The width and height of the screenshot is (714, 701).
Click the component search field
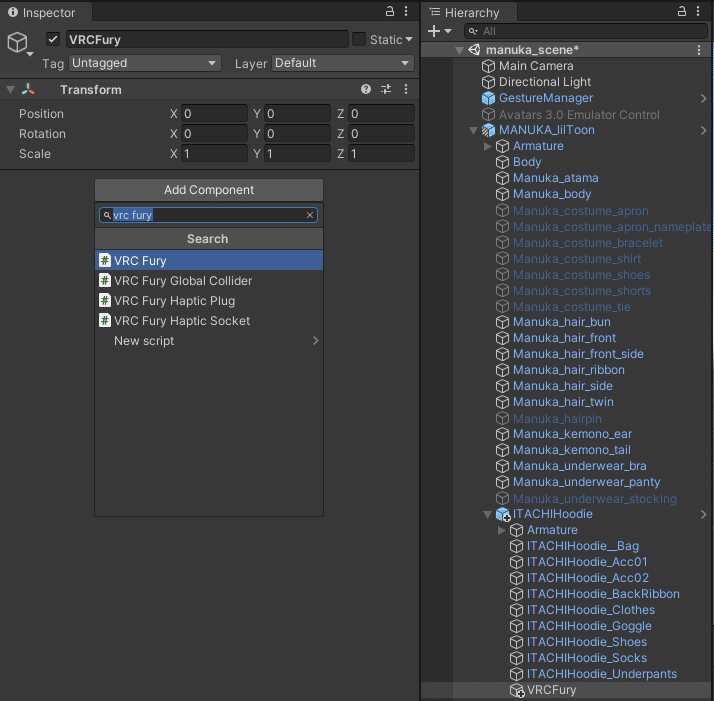(209, 215)
